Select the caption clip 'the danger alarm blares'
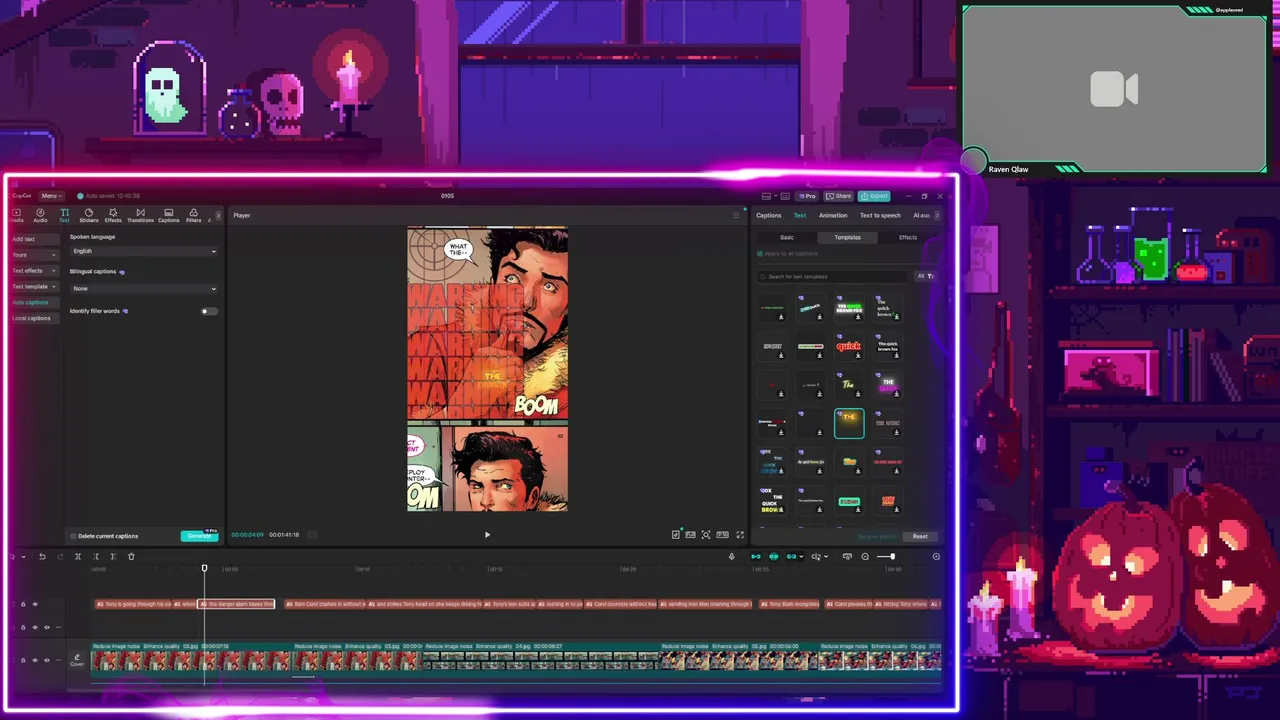This screenshot has width=1280, height=720. (x=236, y=604)
